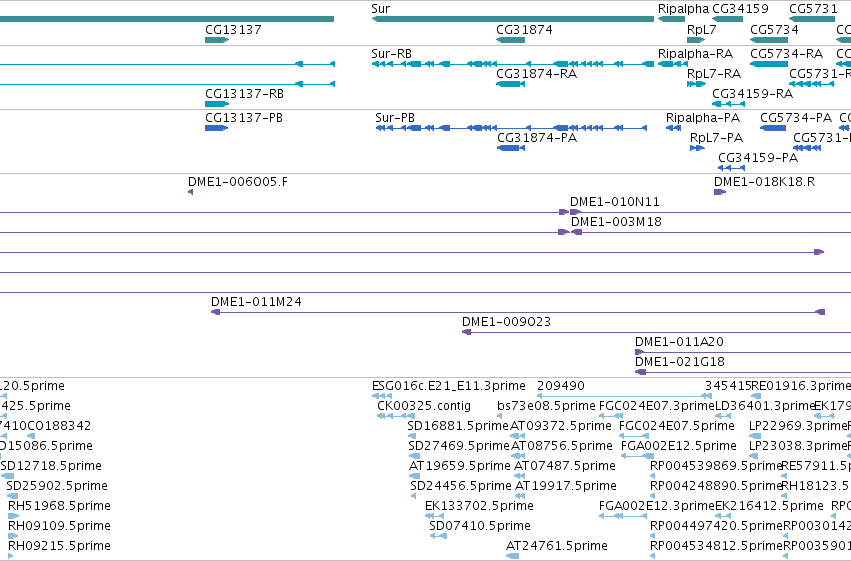Select the LD36401.3prime EST label

click(765, 406)
